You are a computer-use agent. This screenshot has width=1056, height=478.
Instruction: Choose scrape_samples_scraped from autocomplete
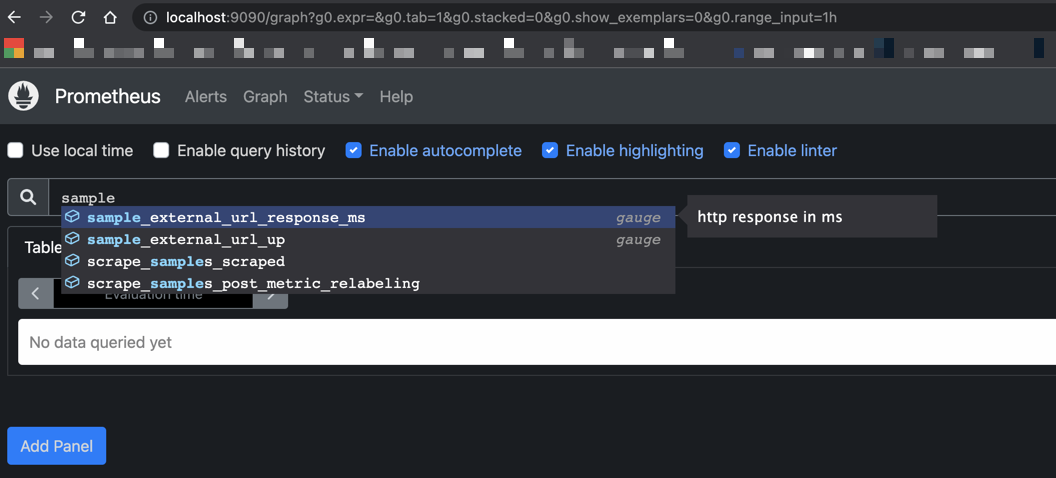tap(368, 261)
